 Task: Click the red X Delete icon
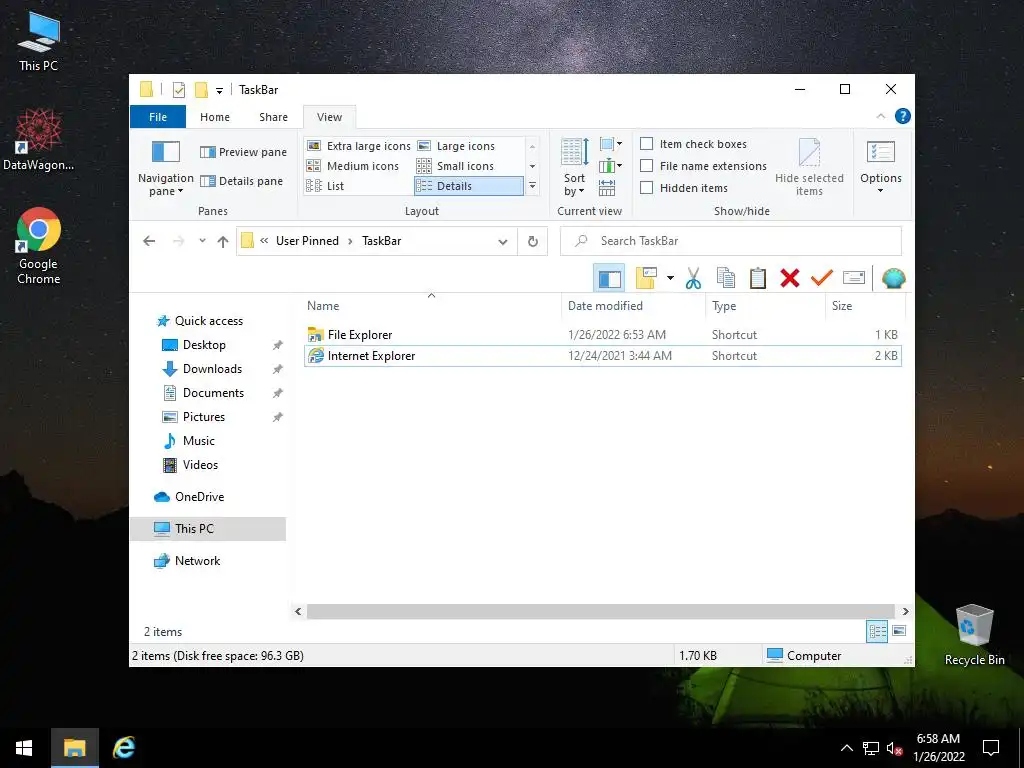(x=790, y=278)
